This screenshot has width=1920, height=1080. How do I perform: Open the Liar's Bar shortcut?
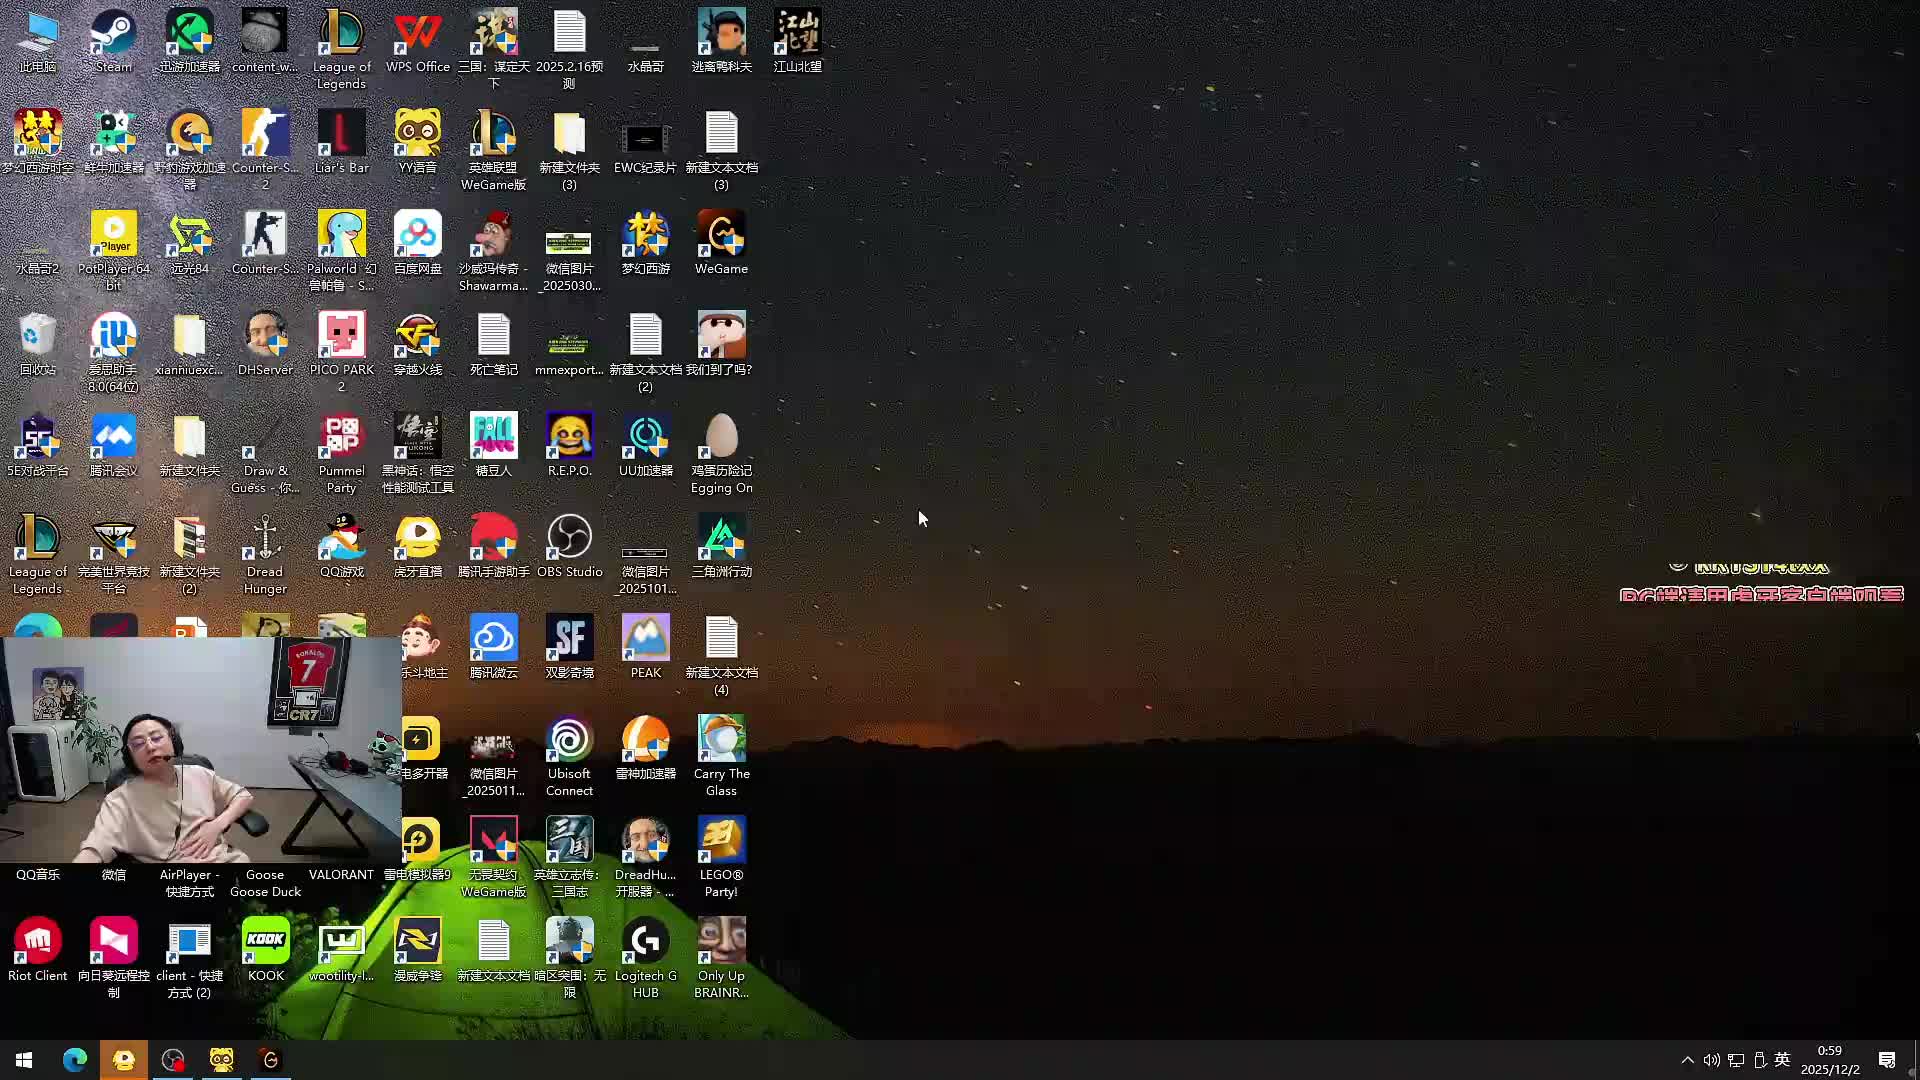(x=341, y=136)
